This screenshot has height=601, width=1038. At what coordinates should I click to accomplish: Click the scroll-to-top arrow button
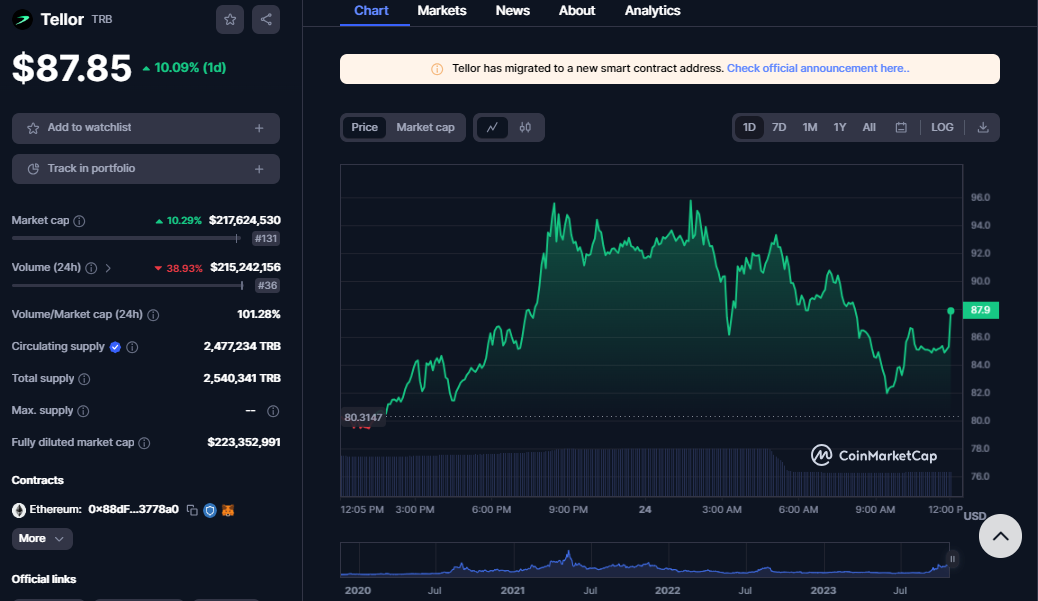pos(1000,536)
